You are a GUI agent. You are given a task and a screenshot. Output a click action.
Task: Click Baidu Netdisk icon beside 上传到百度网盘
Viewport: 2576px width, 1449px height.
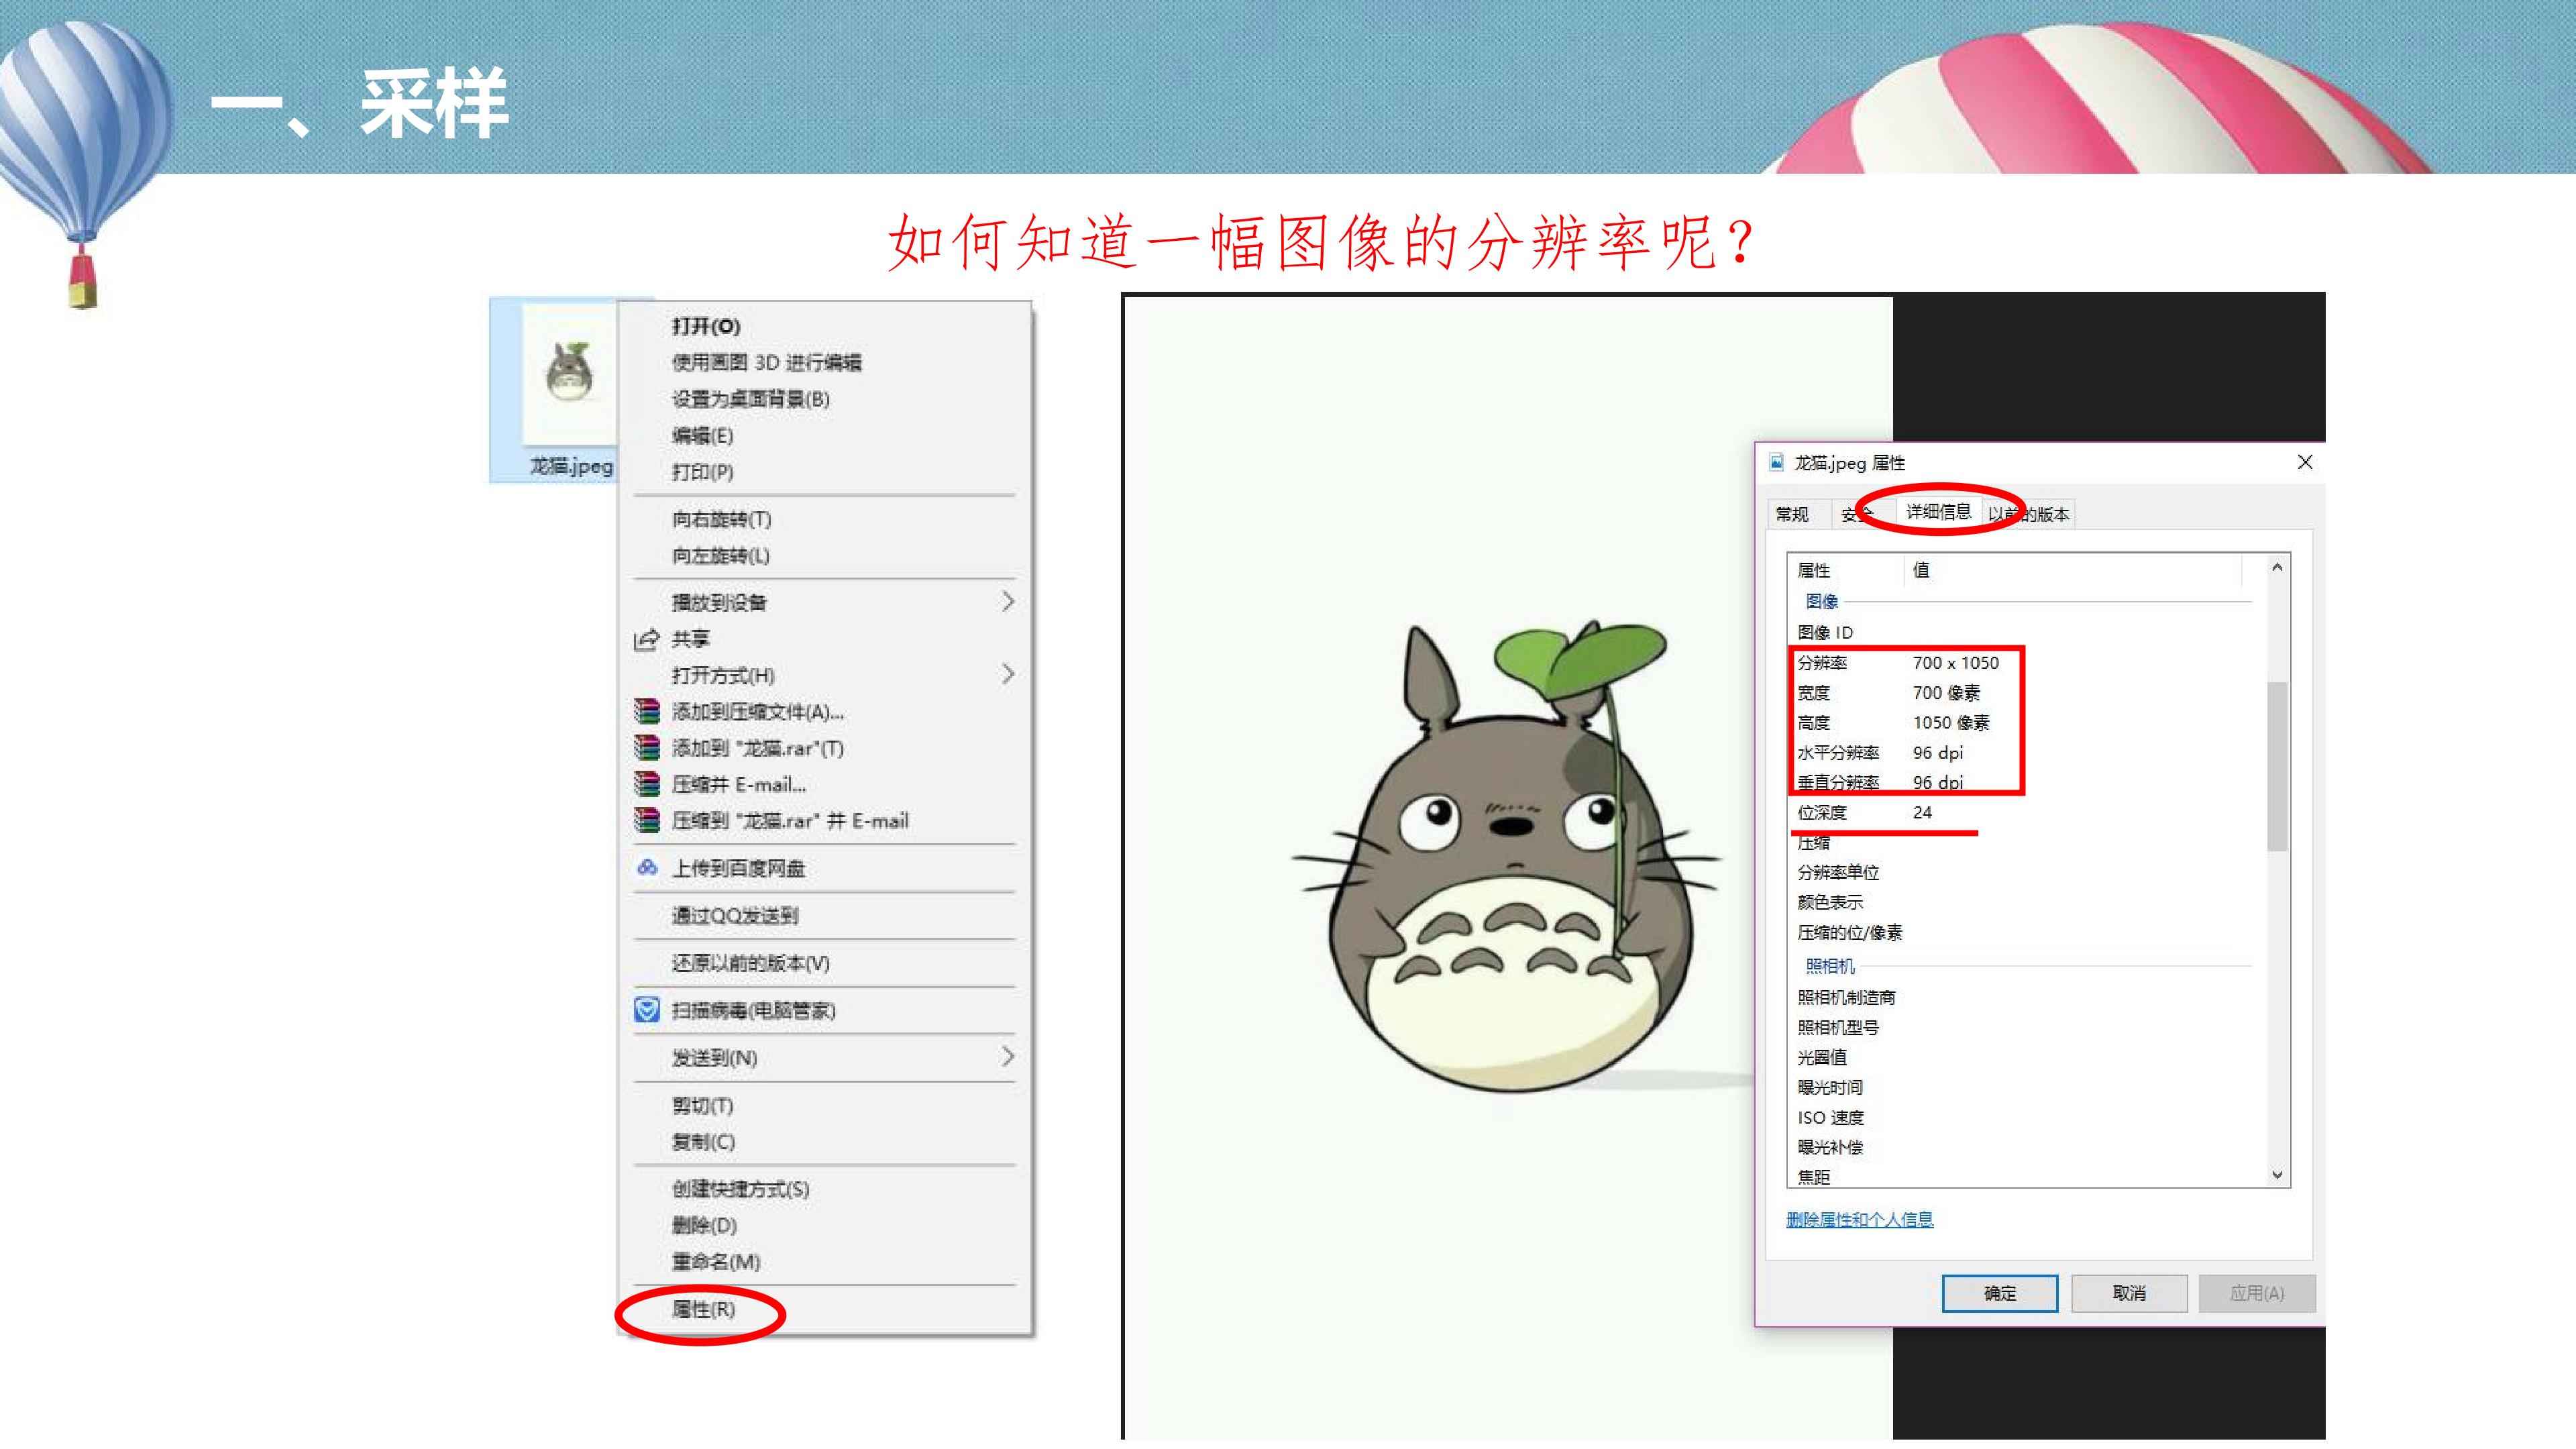[x=648, y=868]
